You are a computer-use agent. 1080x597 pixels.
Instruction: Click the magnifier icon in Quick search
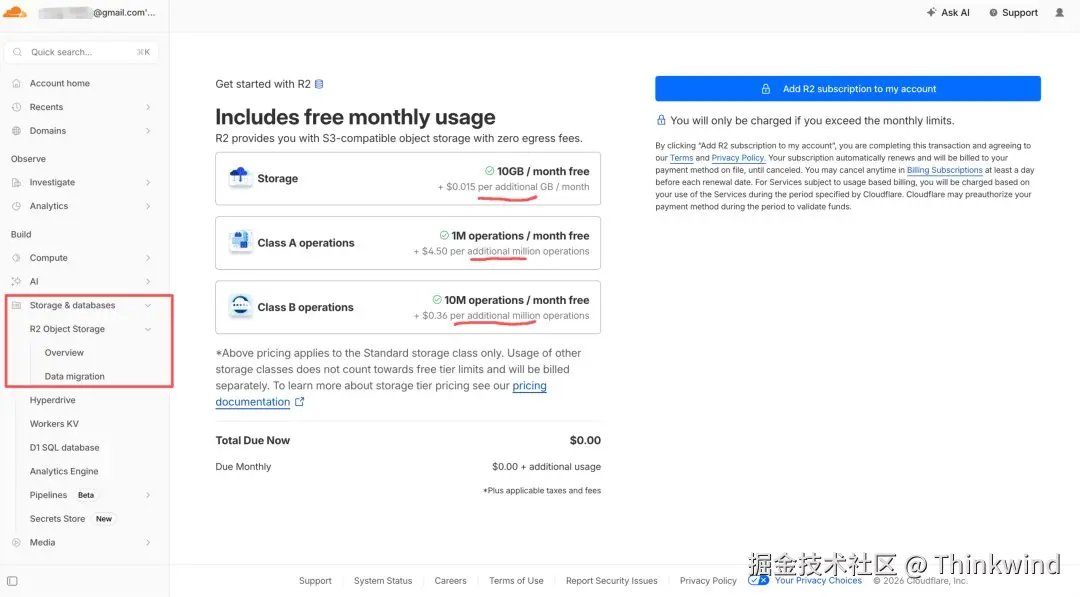click(18, 52)
